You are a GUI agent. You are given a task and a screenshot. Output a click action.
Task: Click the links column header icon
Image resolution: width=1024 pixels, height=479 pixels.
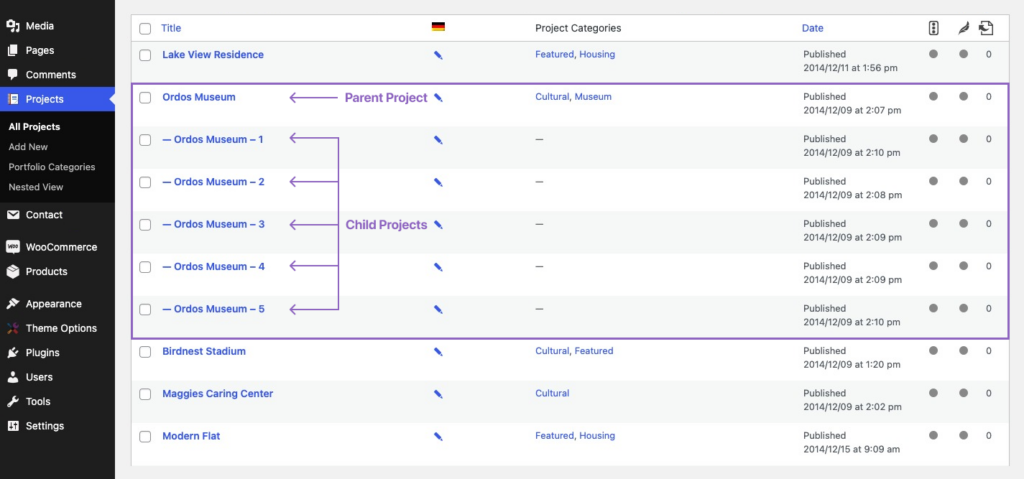pos(987,28)
